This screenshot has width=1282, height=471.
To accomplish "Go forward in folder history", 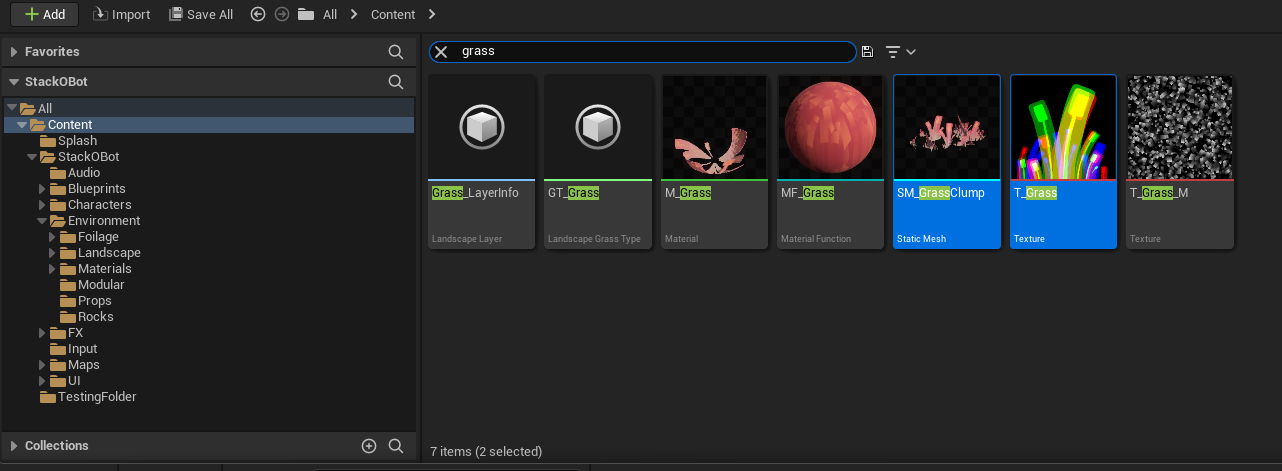I will coord(282,14).
